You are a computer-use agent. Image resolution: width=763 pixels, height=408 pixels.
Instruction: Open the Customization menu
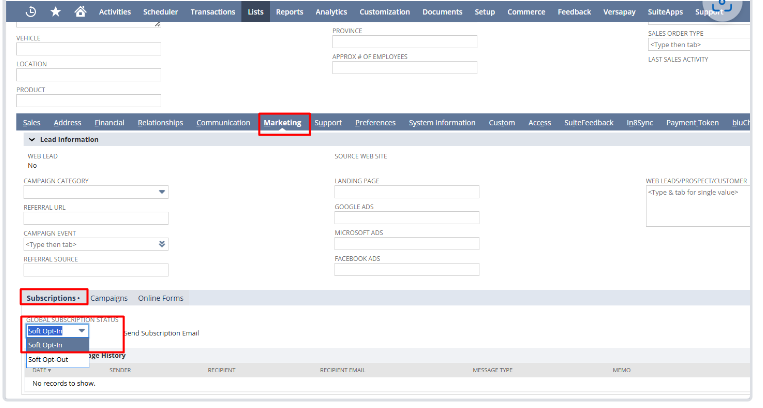[384, 12]
